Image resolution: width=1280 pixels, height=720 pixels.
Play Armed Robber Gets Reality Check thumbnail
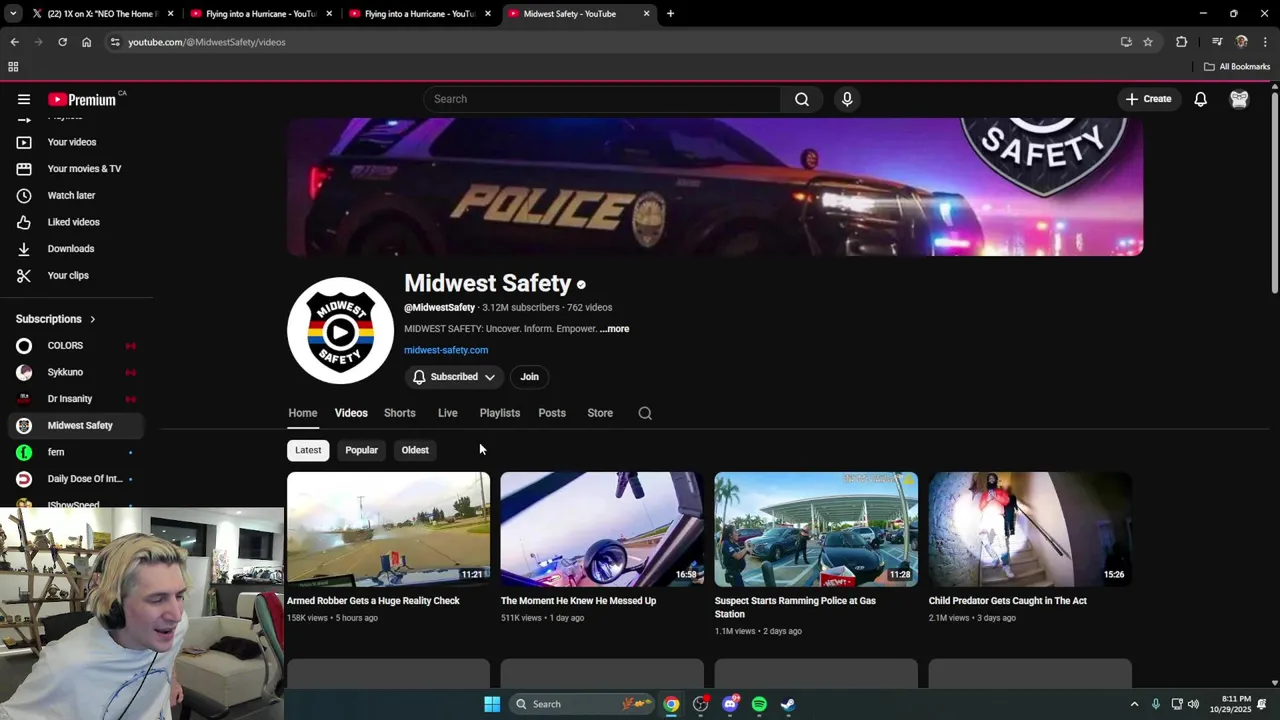tap(388, 529)
